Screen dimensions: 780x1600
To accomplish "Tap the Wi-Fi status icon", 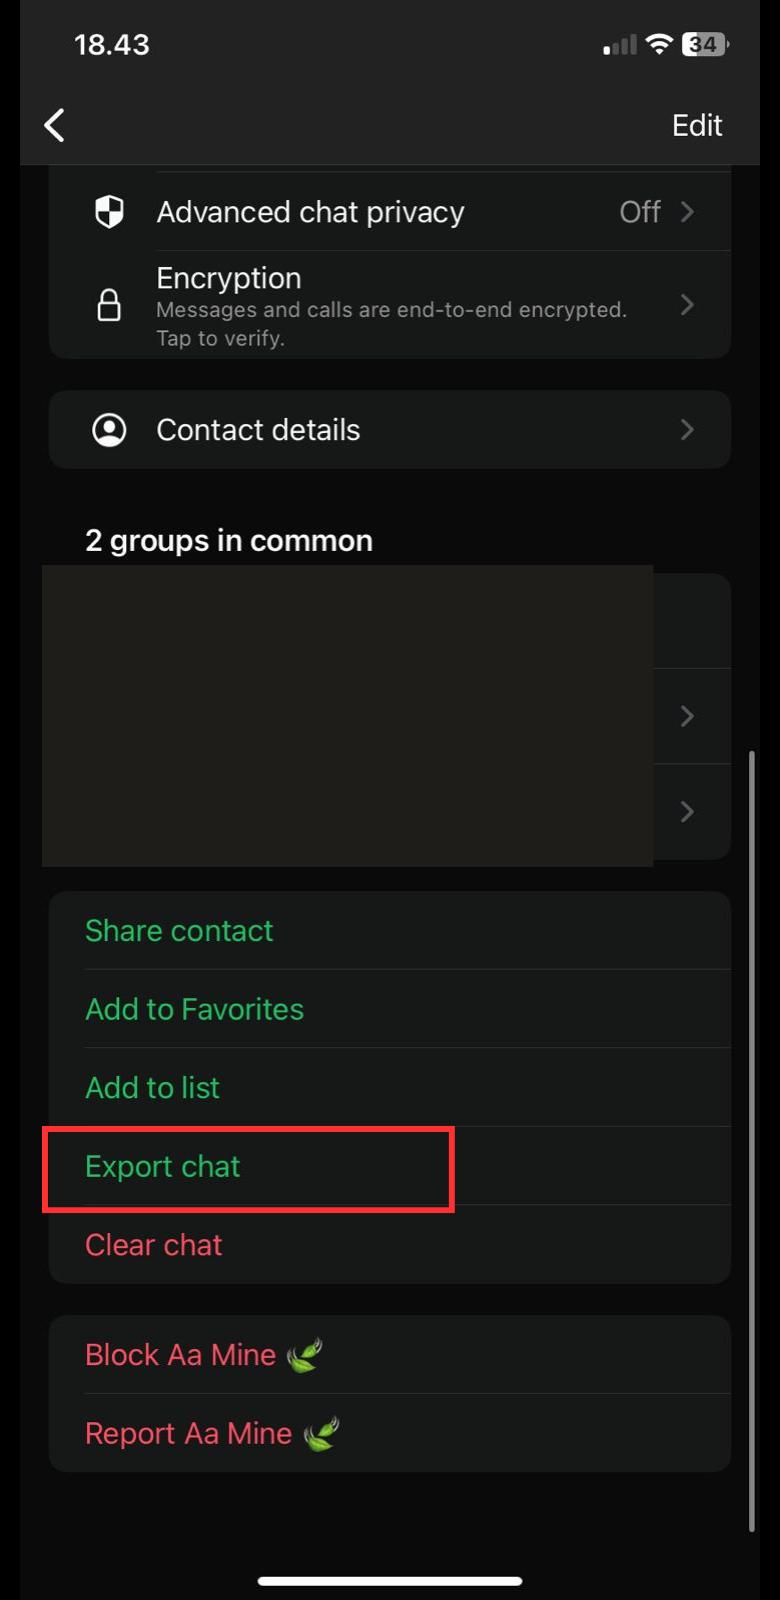I will [658, 44].
